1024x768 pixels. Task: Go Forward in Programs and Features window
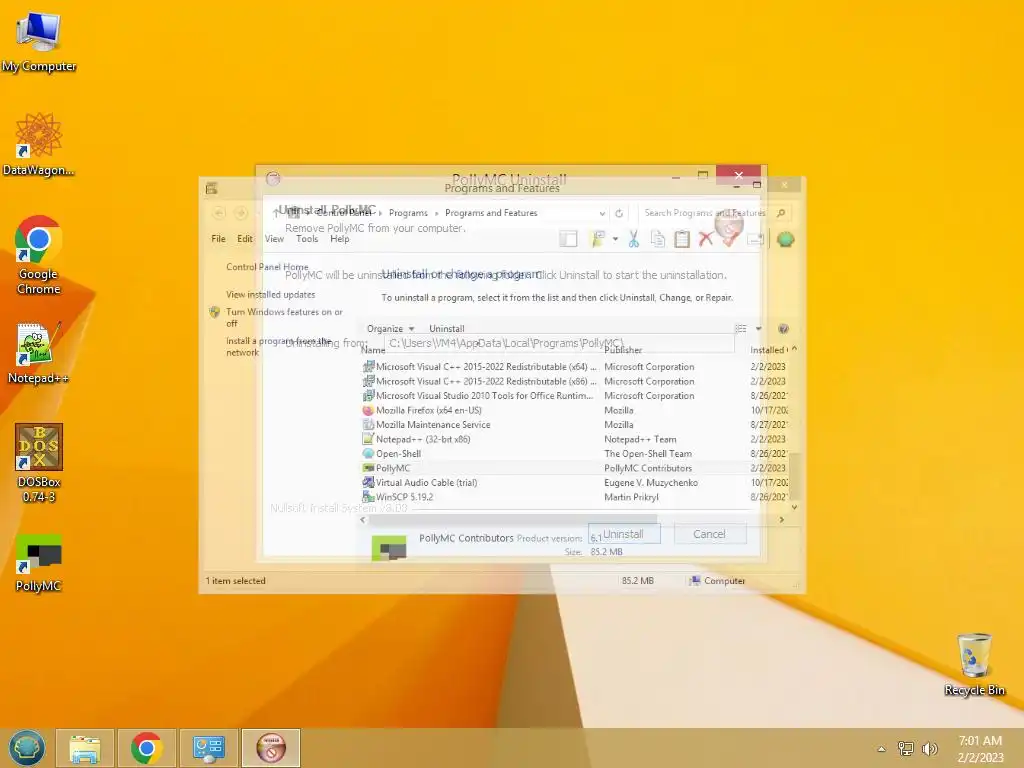(241, 213)
